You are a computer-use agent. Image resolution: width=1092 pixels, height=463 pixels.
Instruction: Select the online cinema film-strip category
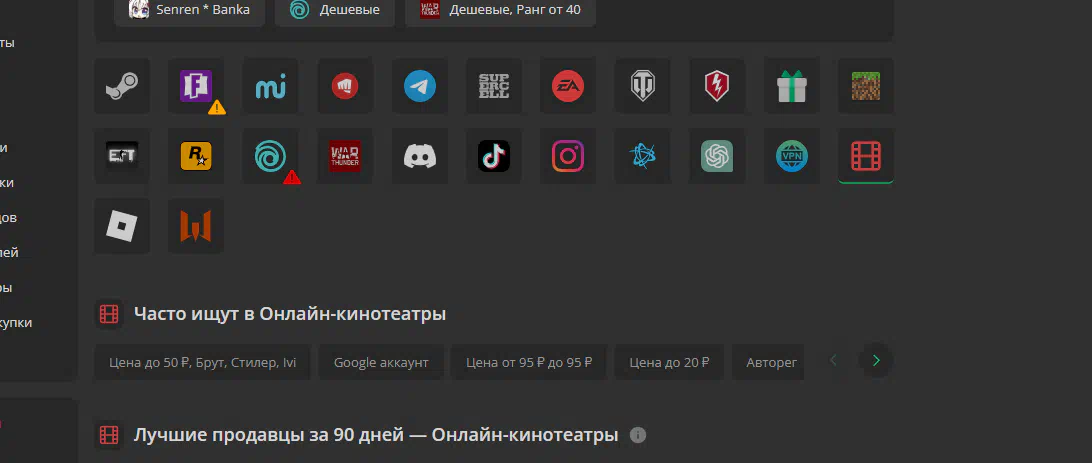click(x=866, y=156)
